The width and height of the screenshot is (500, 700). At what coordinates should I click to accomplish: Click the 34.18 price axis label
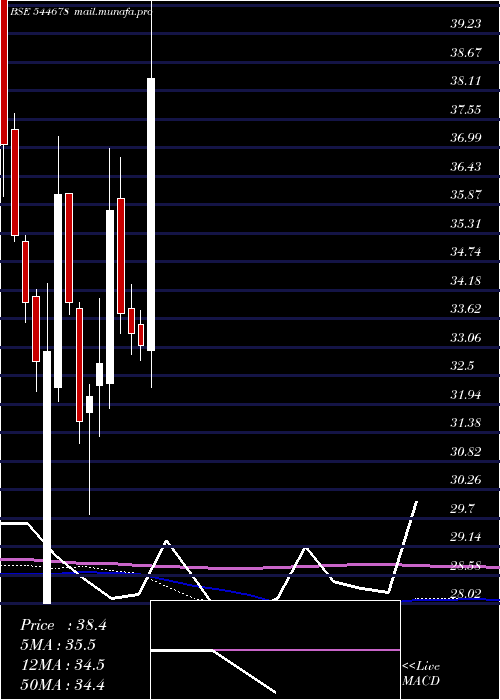[x=466, y=280]
